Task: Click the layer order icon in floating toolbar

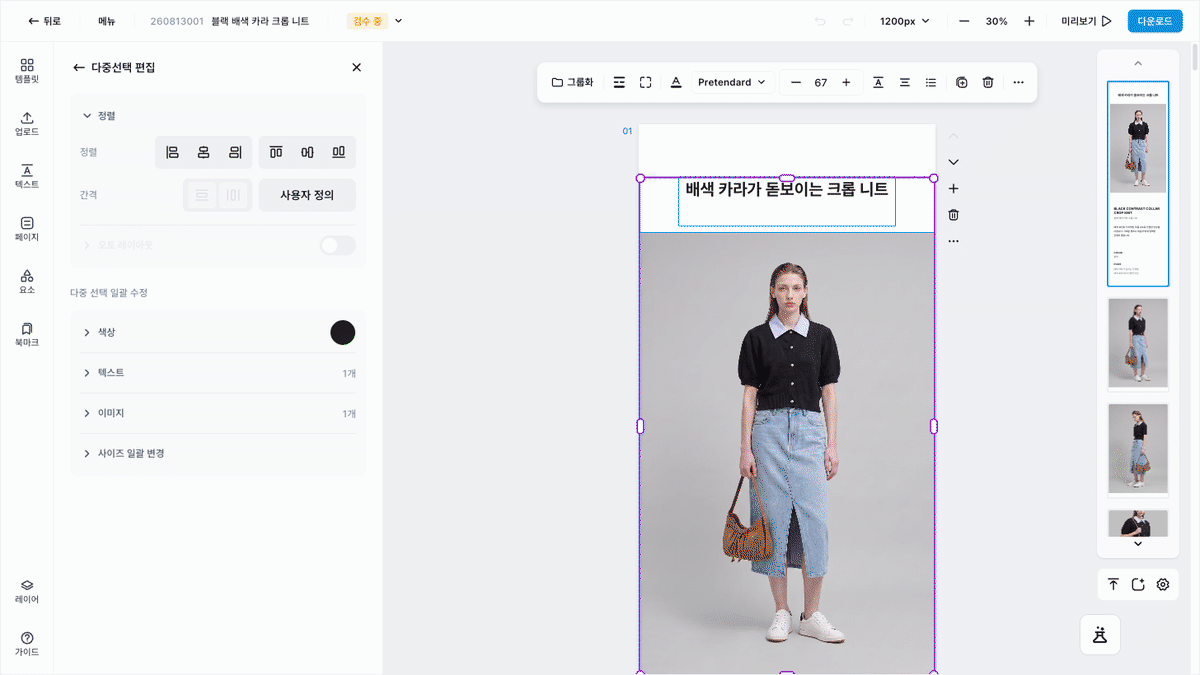Action: [x=619, y=82]
